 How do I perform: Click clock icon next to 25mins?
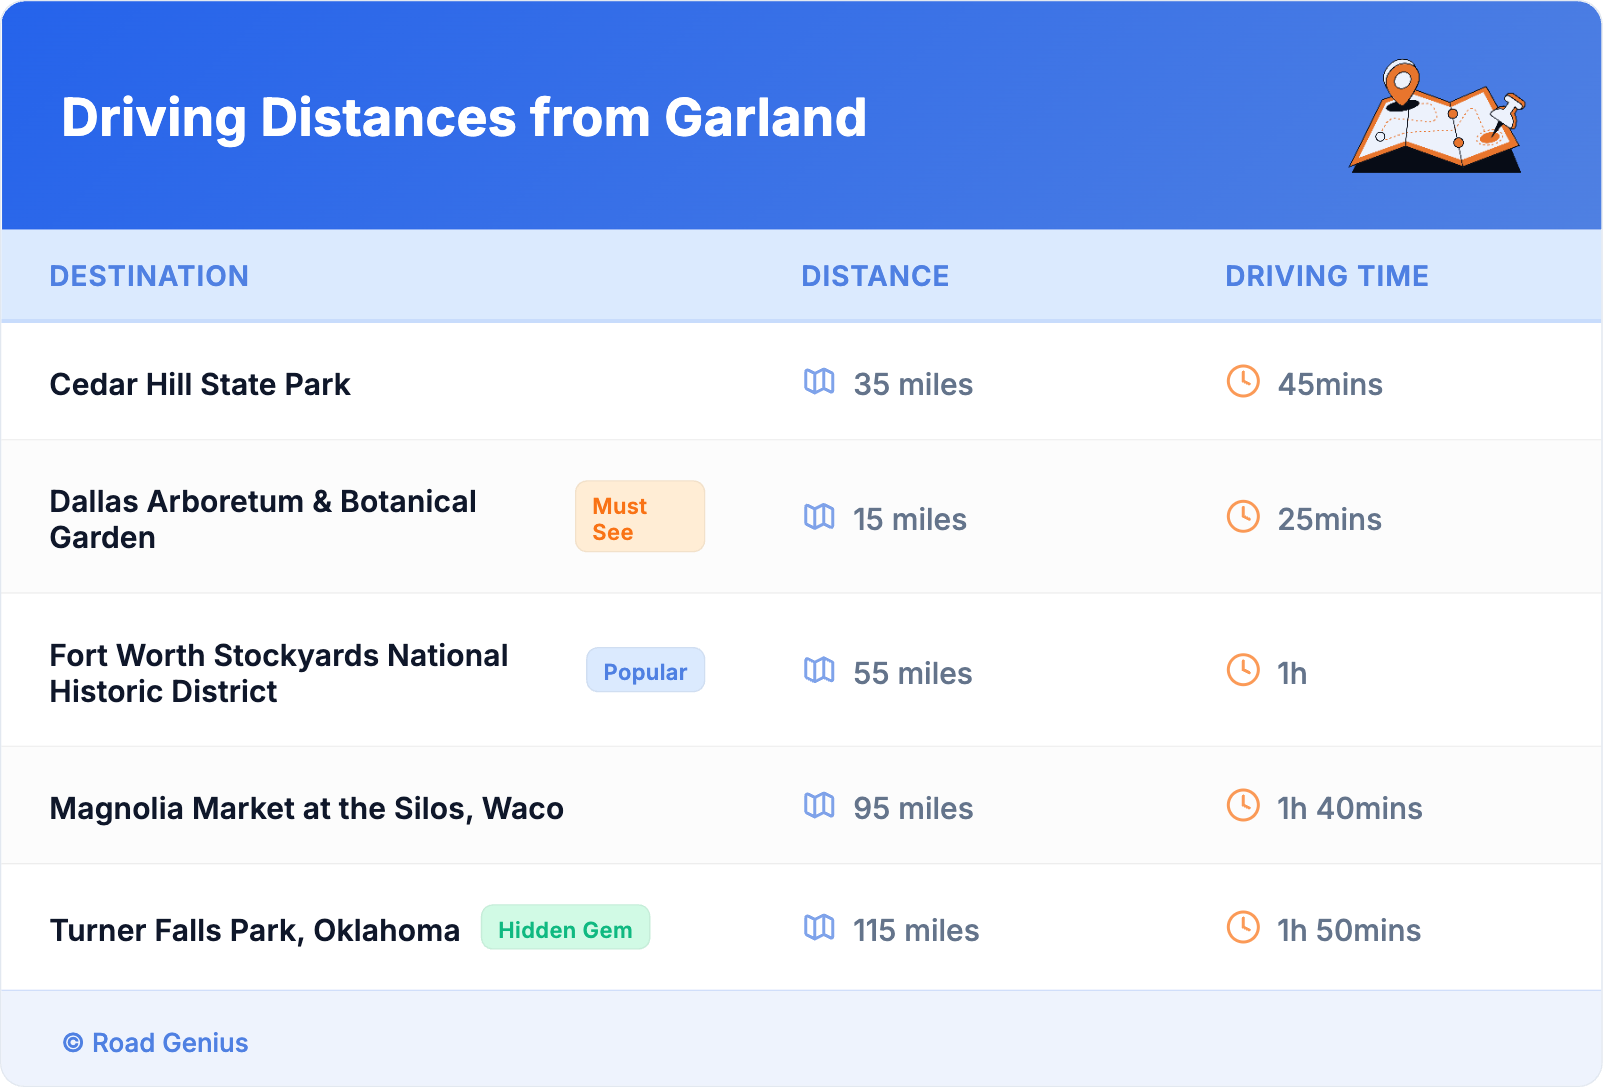[x=1243, y=517]
